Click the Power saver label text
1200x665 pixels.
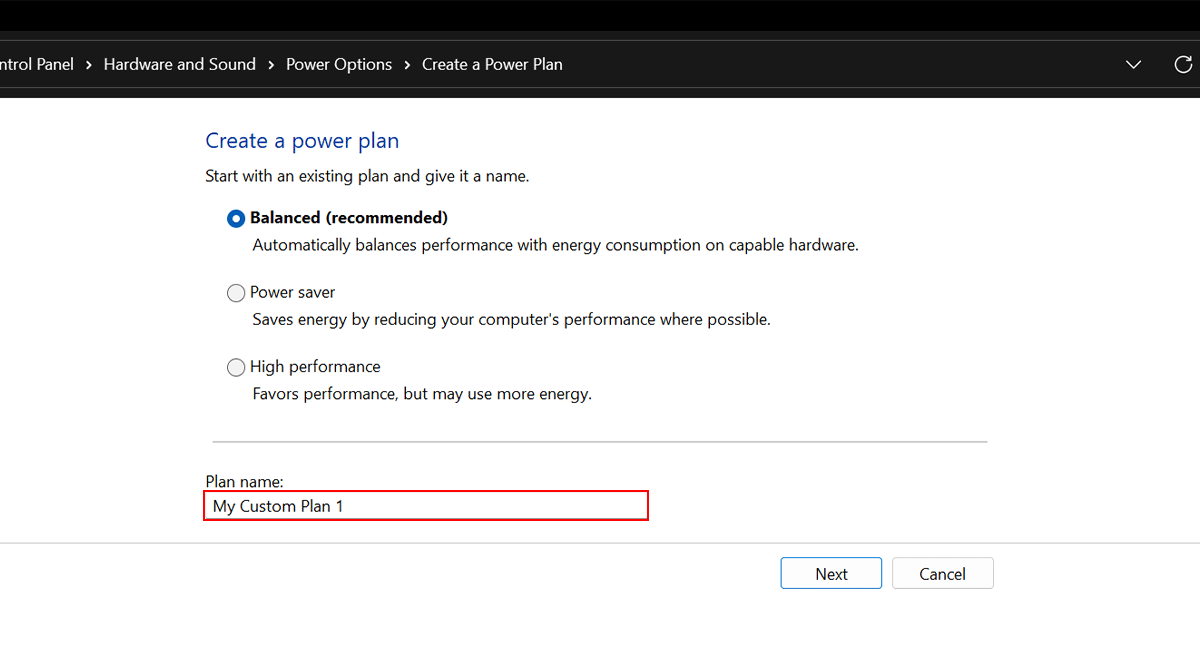click(292, 293)
